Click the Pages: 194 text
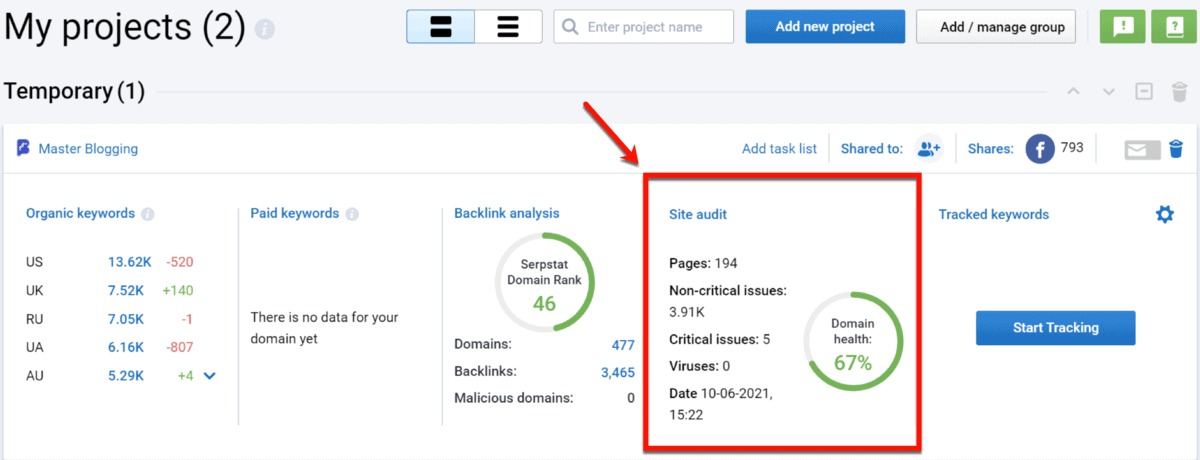1200x460 pixels. tap(703, 263)
